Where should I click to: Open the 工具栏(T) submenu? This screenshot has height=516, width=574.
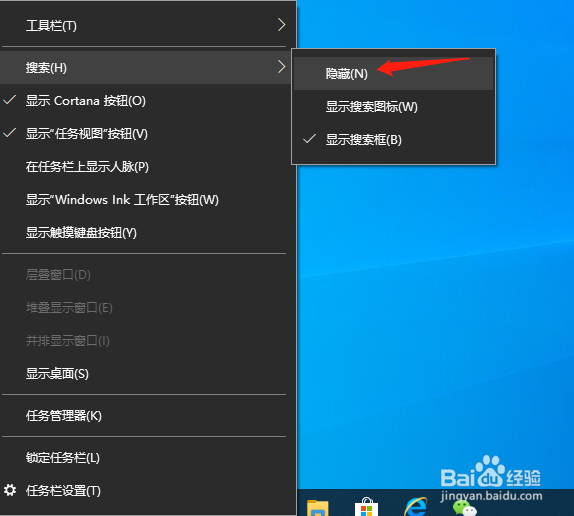coord(148,25)
